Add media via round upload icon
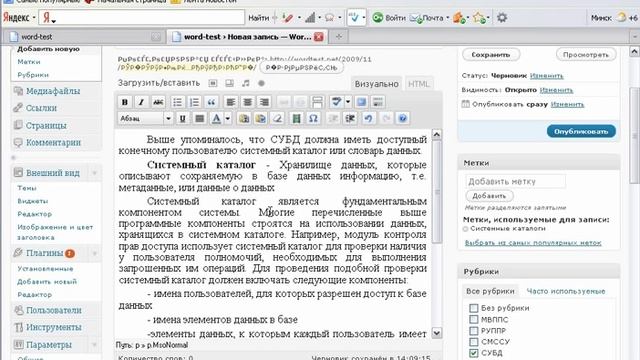Screen dimensions: 640x360 [x=262, y=83]
